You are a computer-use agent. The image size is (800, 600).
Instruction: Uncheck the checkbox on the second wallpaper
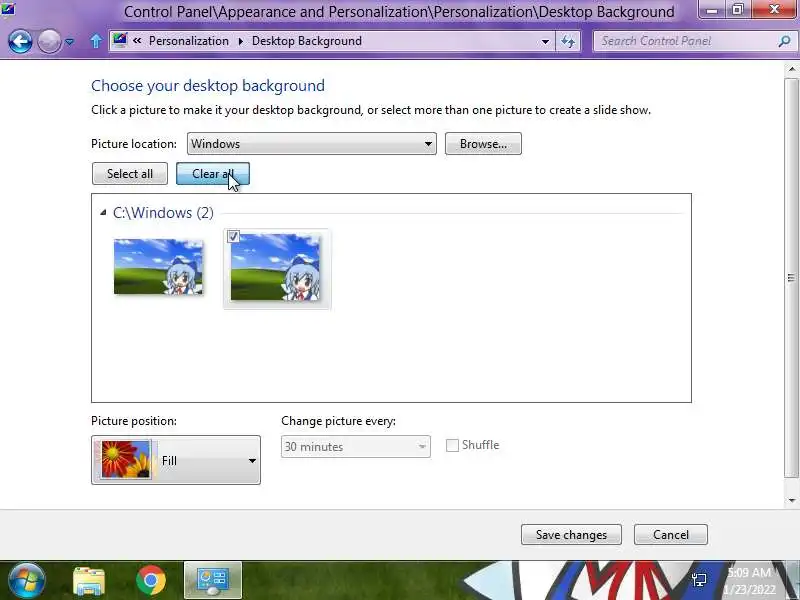233,236
